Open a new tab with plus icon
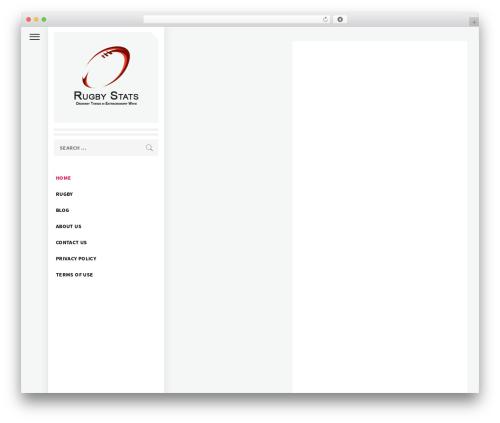 pos(474,22)
